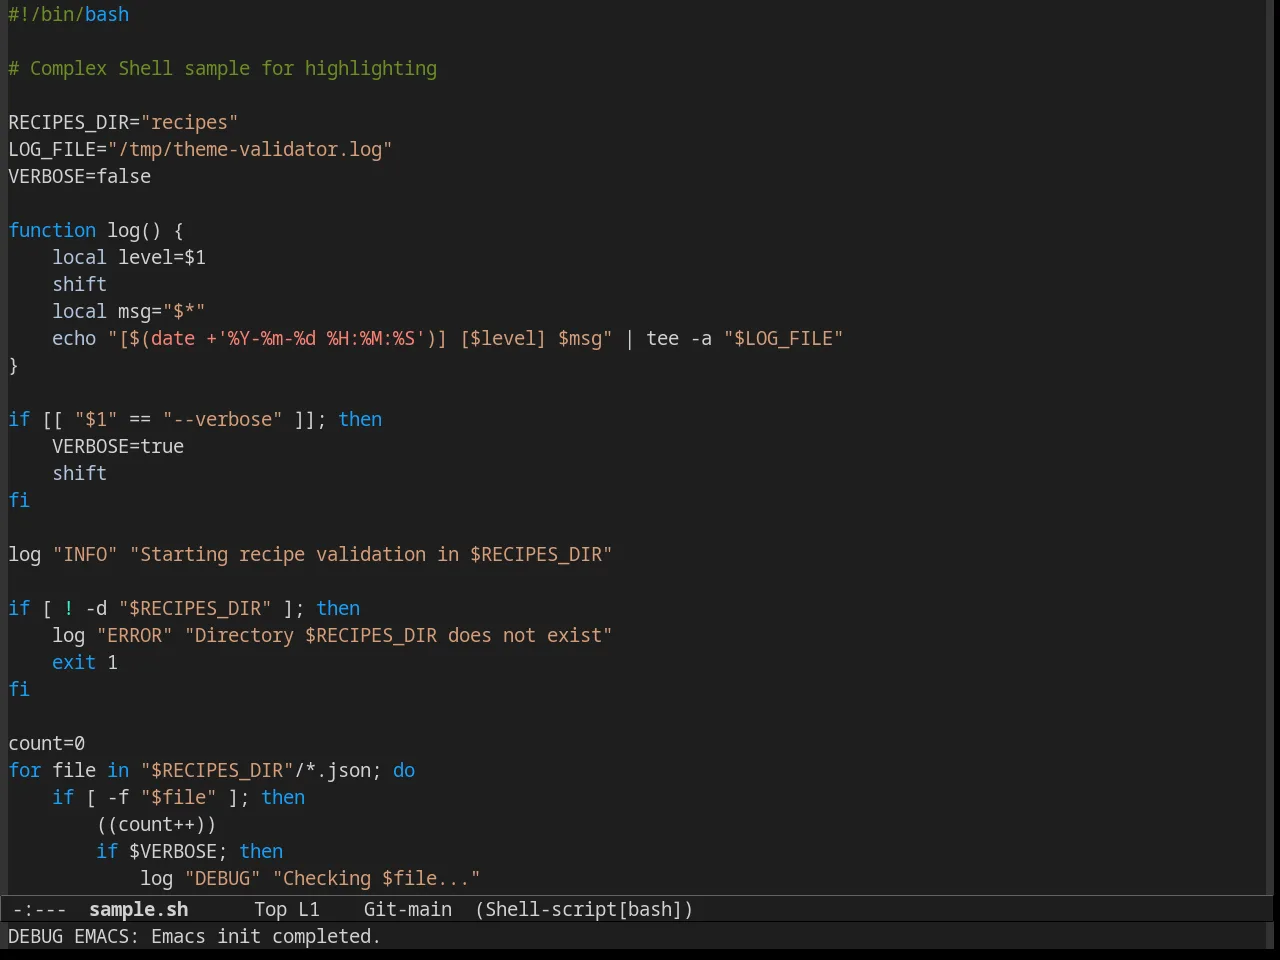Click the ((count++)) expression

click(157, 824)
